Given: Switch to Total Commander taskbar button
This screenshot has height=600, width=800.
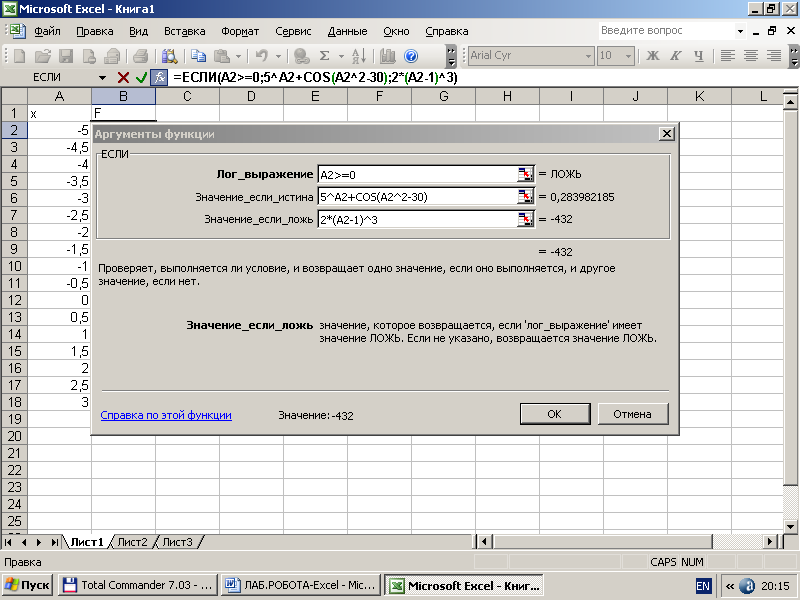Looking at the screenshot, I should click(138, 585).
